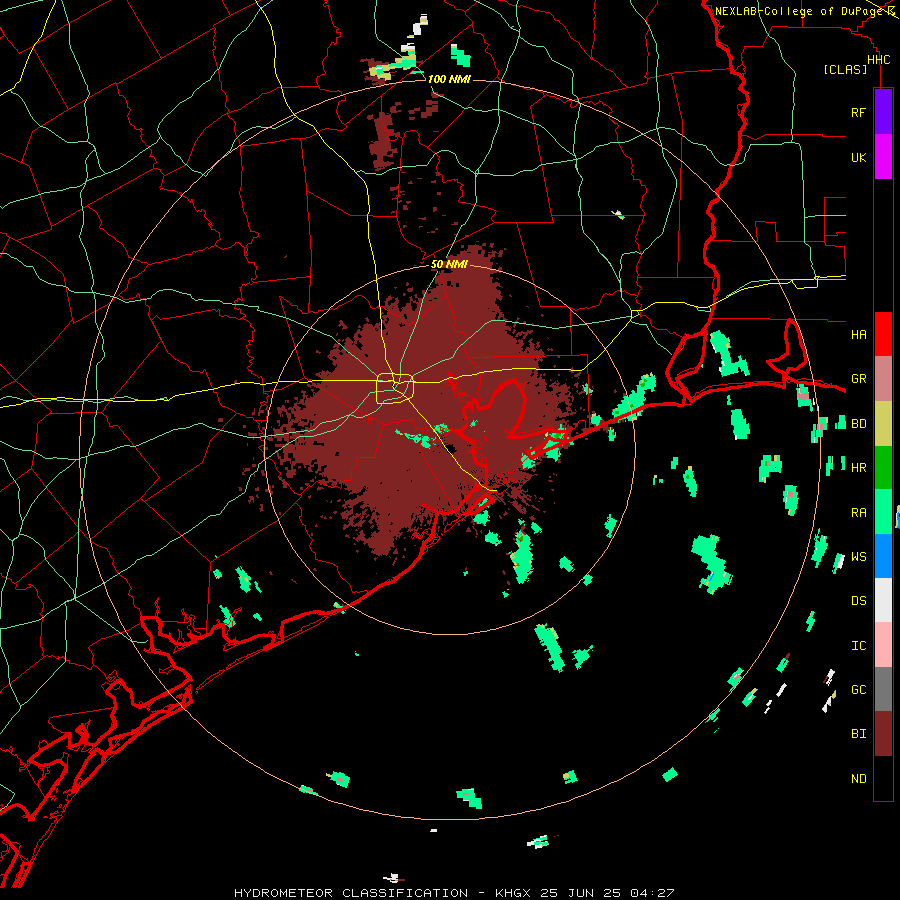Click the "ND" legend label
The image size is (900, 900).
point(859,779)
